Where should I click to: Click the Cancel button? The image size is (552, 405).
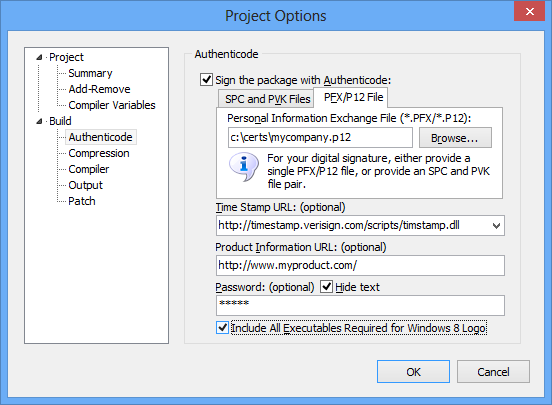(493, 372)
